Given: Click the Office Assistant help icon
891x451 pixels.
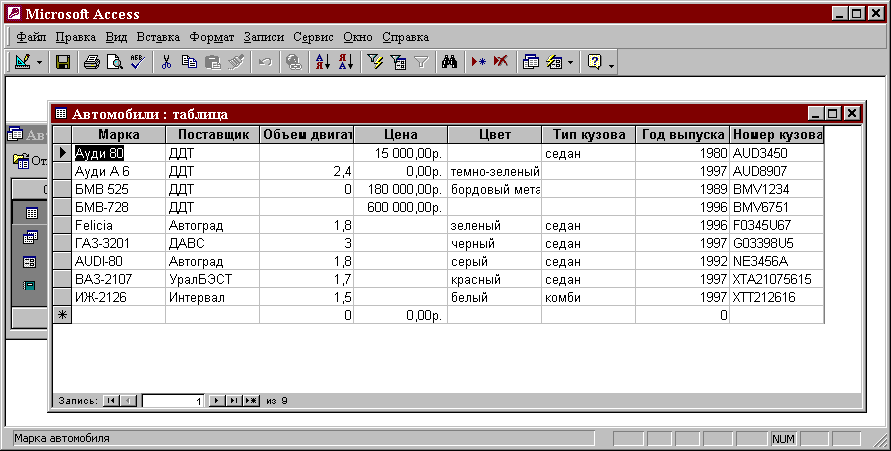Looking at the screenshot, I should [x=594, y=61].
